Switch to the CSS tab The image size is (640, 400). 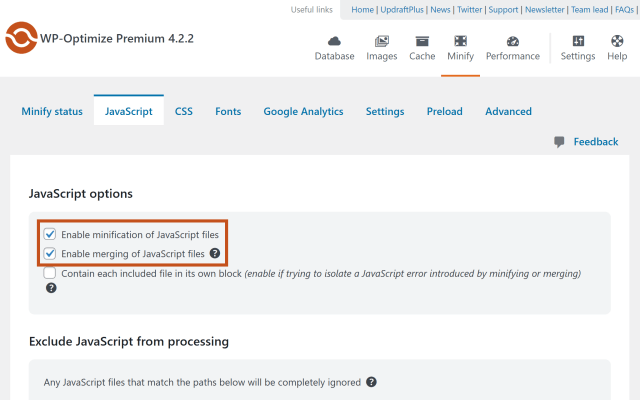tap(184, 111)
